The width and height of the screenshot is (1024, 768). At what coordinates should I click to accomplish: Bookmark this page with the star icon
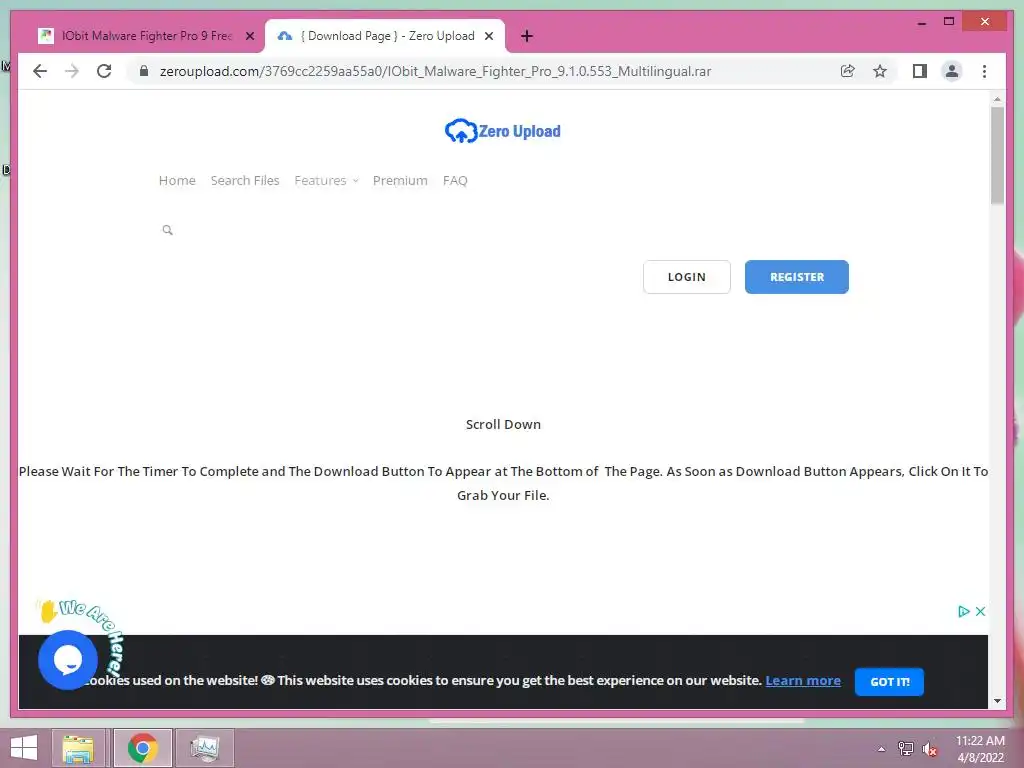(880, 71)
